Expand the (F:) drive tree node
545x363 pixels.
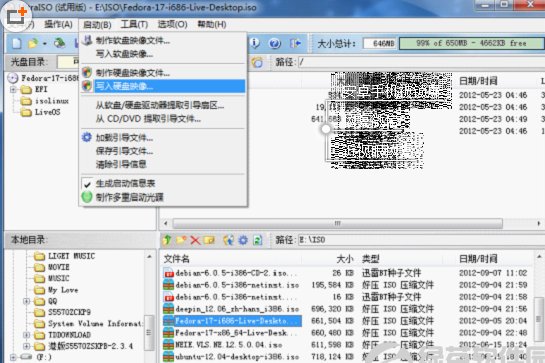coord(13,357)
